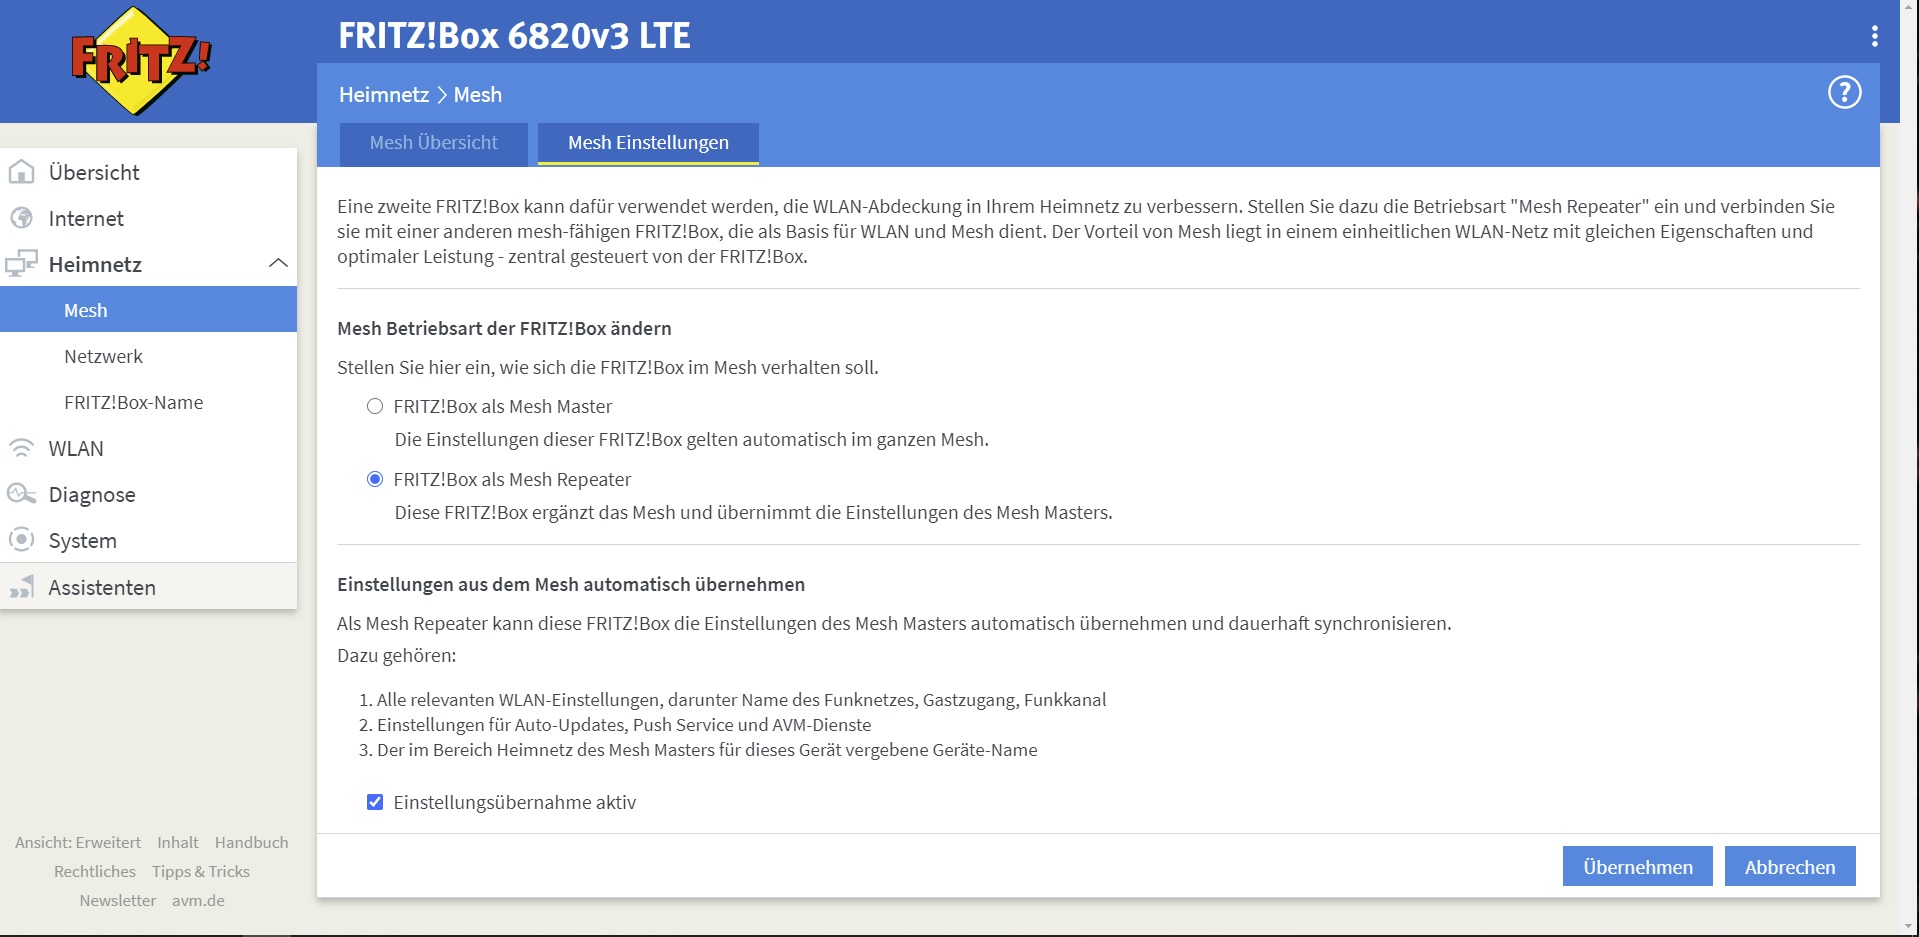Click the heading 'Einstellungen aus dem Mesh automatisch übernehmen'
1919x937 pixels.
coord(571,585)
